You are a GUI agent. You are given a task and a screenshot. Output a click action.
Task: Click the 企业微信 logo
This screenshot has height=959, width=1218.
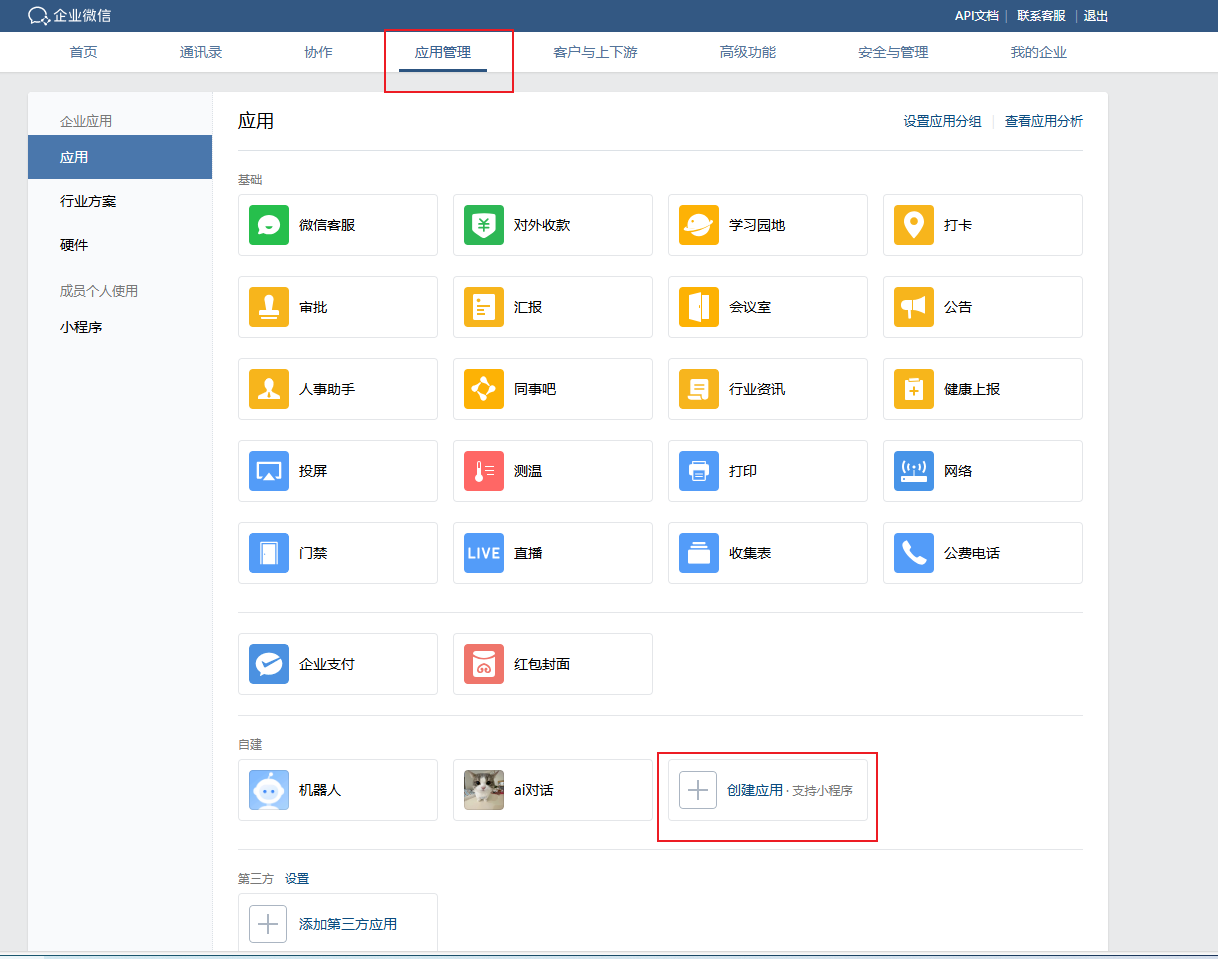click(x=70, y=15)
